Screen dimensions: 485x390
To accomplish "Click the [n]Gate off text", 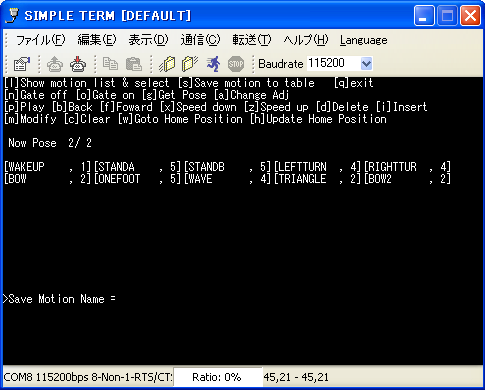I will [35, 95].
